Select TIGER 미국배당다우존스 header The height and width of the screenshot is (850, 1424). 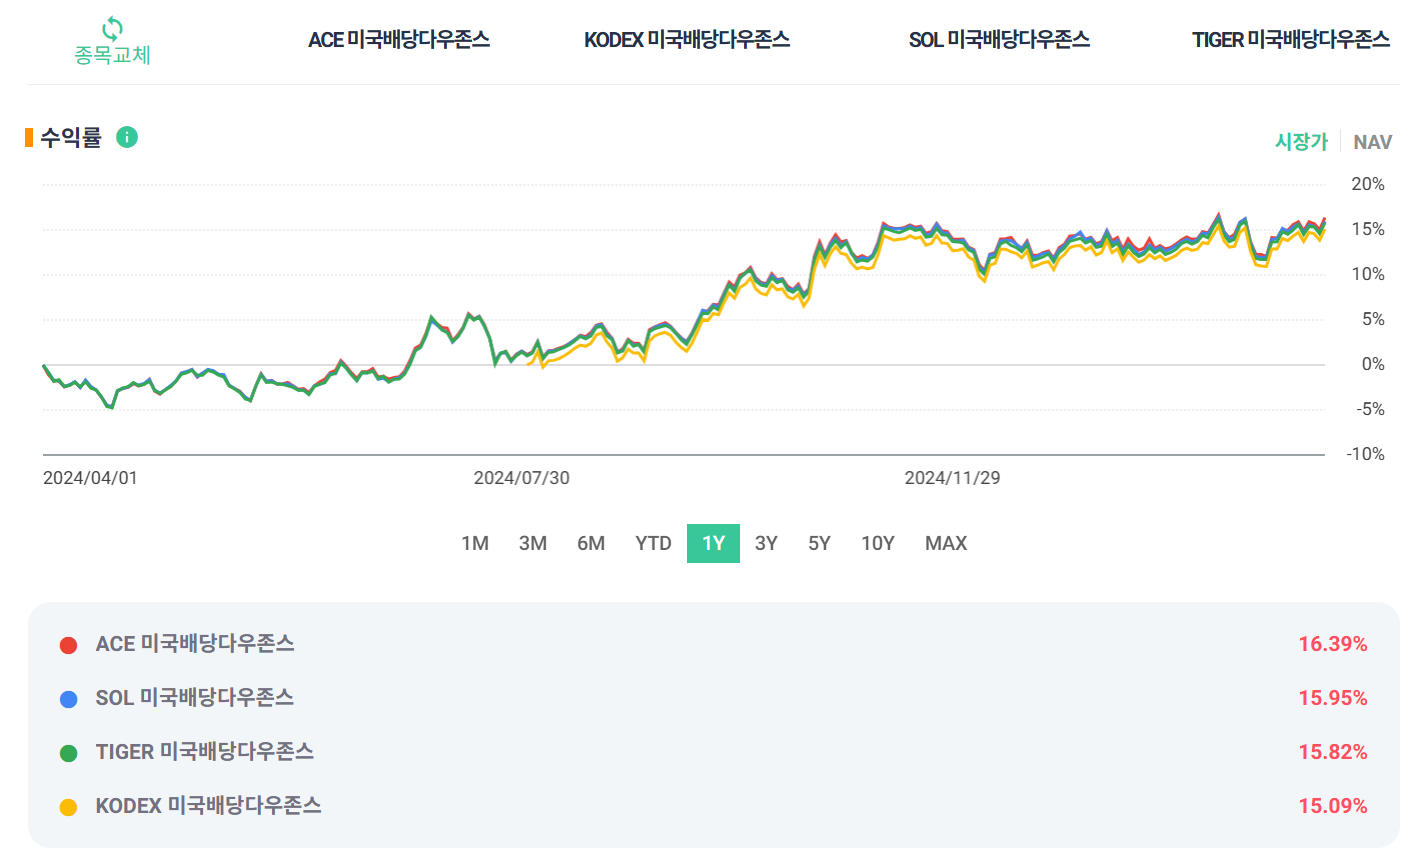(x=1291, y=40)
